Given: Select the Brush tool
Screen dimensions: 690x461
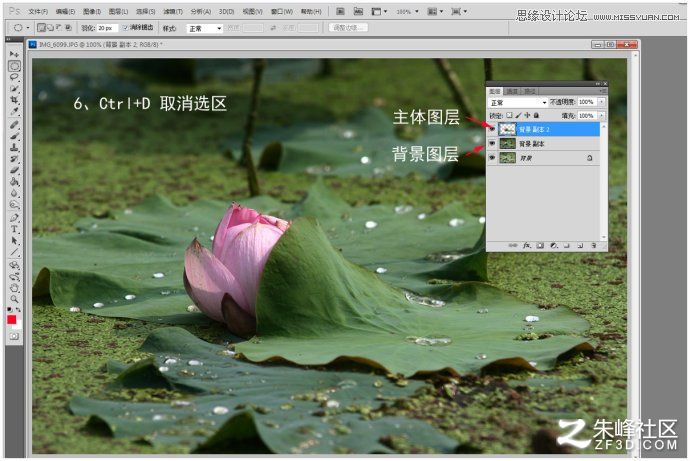Looking at the screenshot, I should click(x=15, y=136).
